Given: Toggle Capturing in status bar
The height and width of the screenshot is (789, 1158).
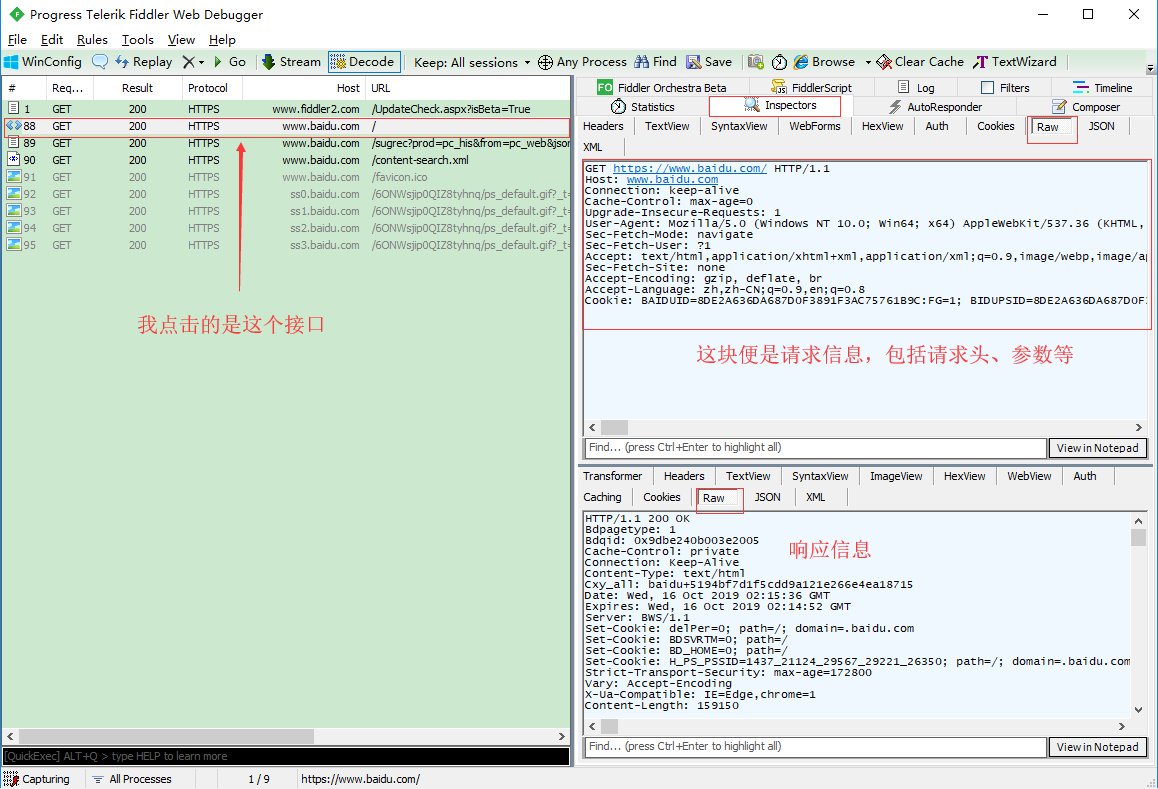Looking at the screenshot, I should (x=37, y=779).
